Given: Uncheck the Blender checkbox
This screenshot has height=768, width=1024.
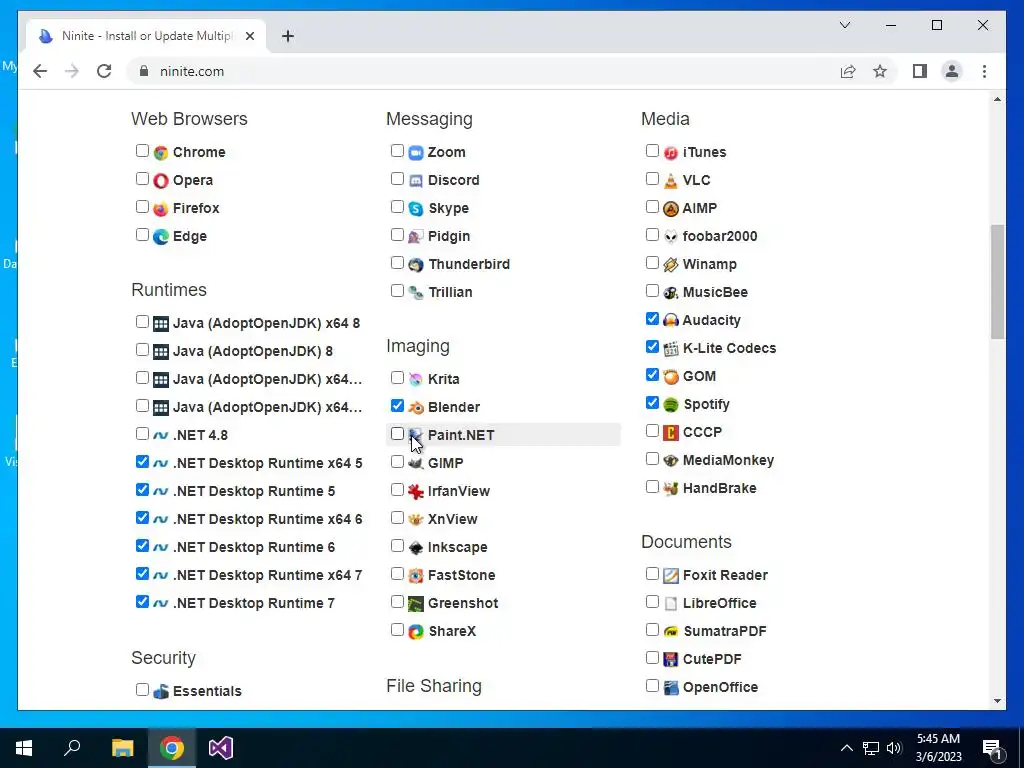Looking at the screenshot, I should tap(397, 406).
